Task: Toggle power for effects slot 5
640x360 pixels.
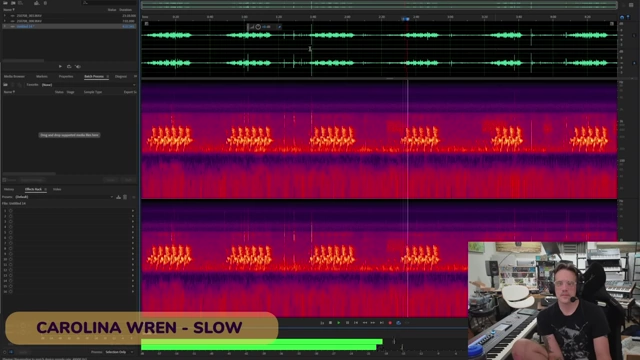Action: (11, 232)
